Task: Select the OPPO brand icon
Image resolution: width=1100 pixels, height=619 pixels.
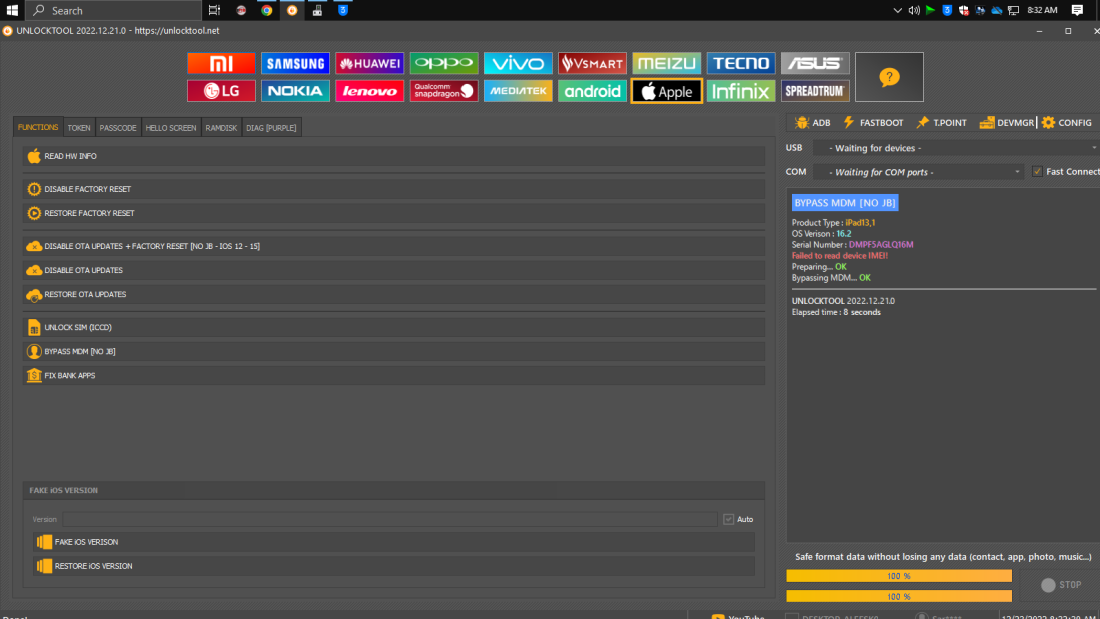Action: tap(444, 63)
